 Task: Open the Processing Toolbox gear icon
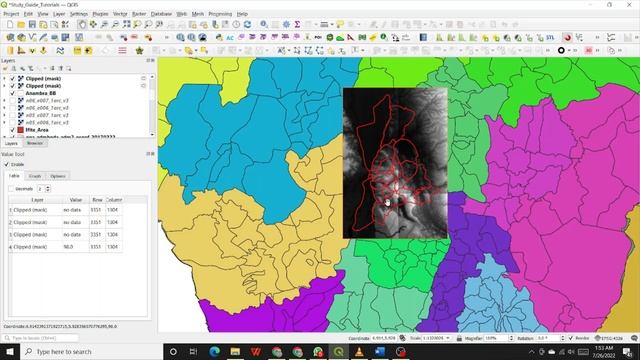(287, 24)
